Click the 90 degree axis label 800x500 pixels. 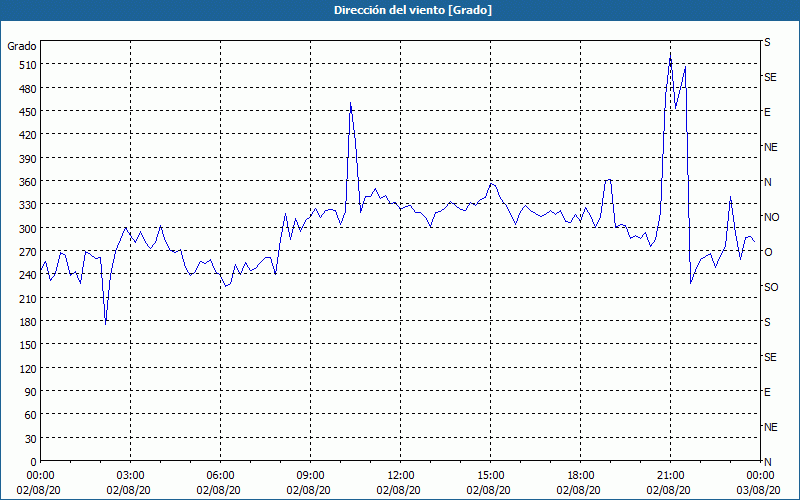(x=31, y=392)
